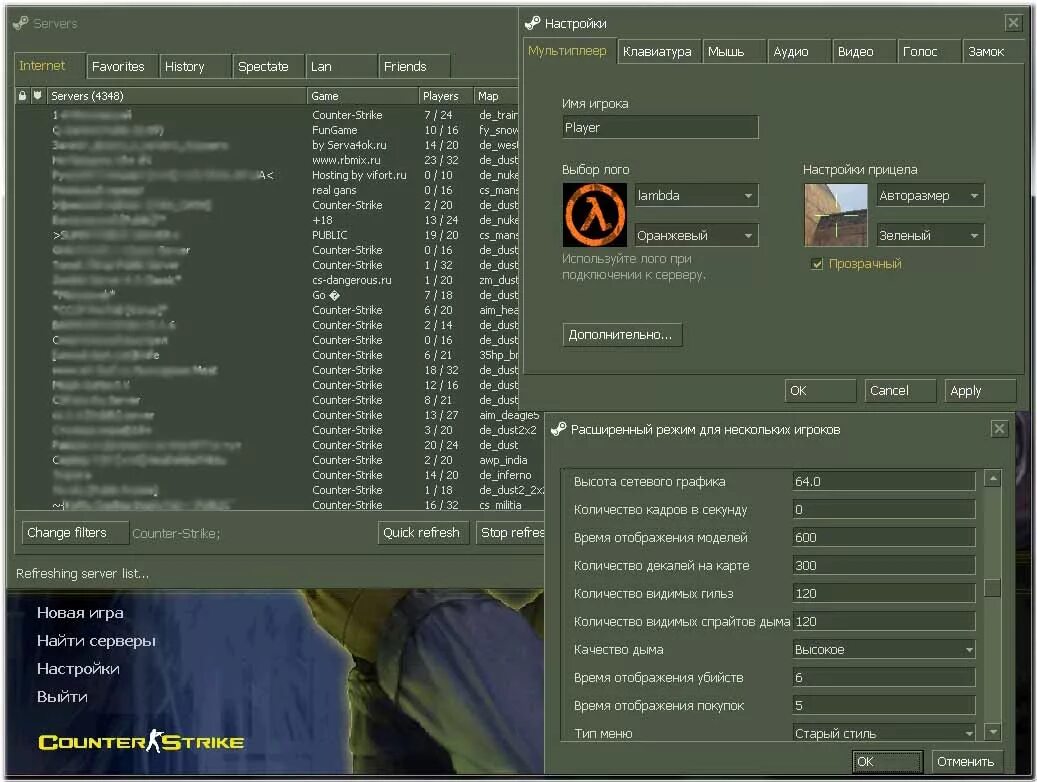This screenshot has width=1037, height=782.
Task: Click the Отменить button
Action: tap(967, 761)
